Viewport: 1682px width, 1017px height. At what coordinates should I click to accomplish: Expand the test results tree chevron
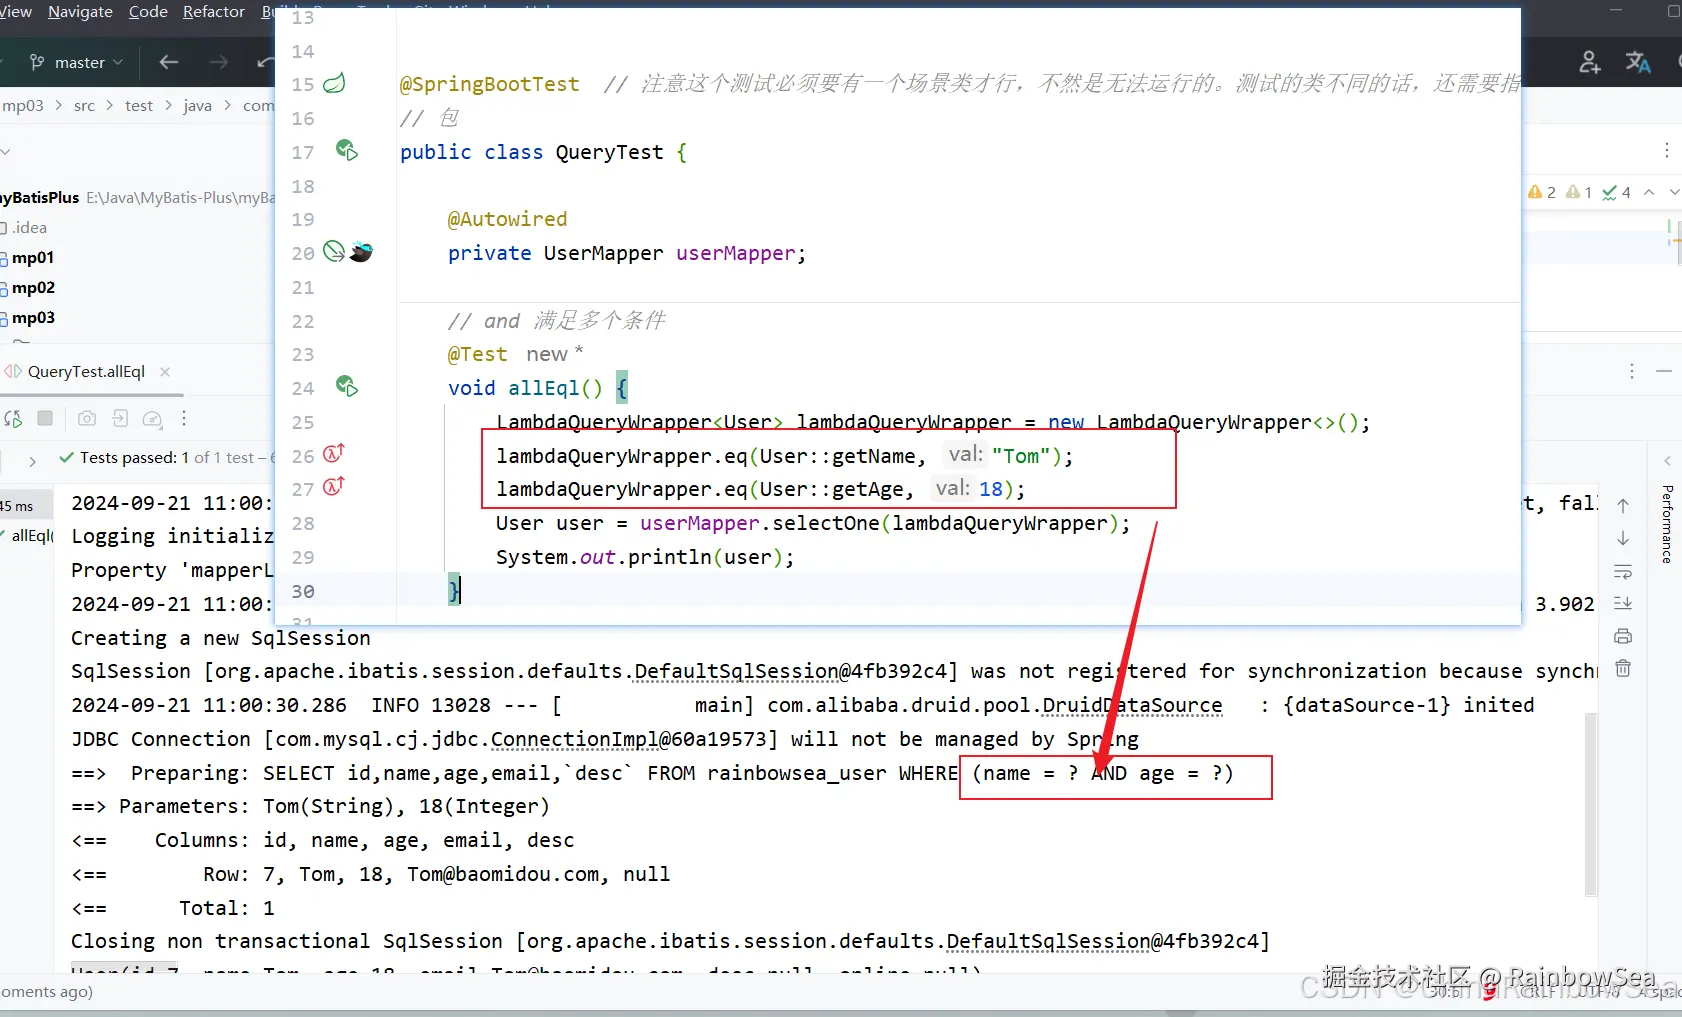(x=32, y=461)
